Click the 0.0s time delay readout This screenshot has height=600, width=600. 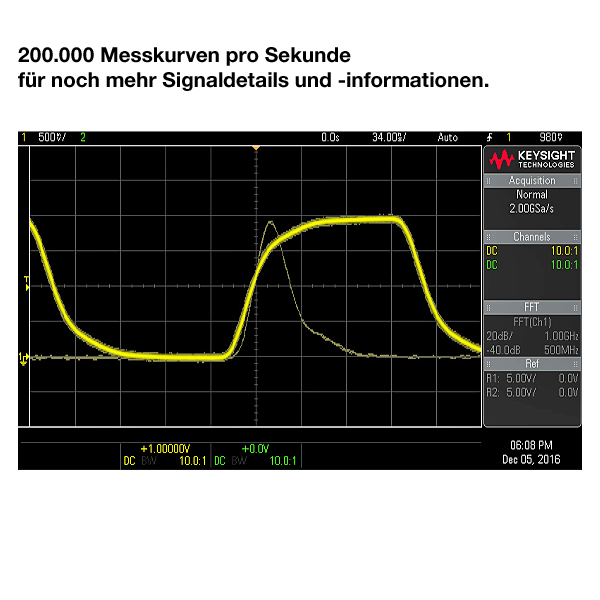click(x=330, y=137)
